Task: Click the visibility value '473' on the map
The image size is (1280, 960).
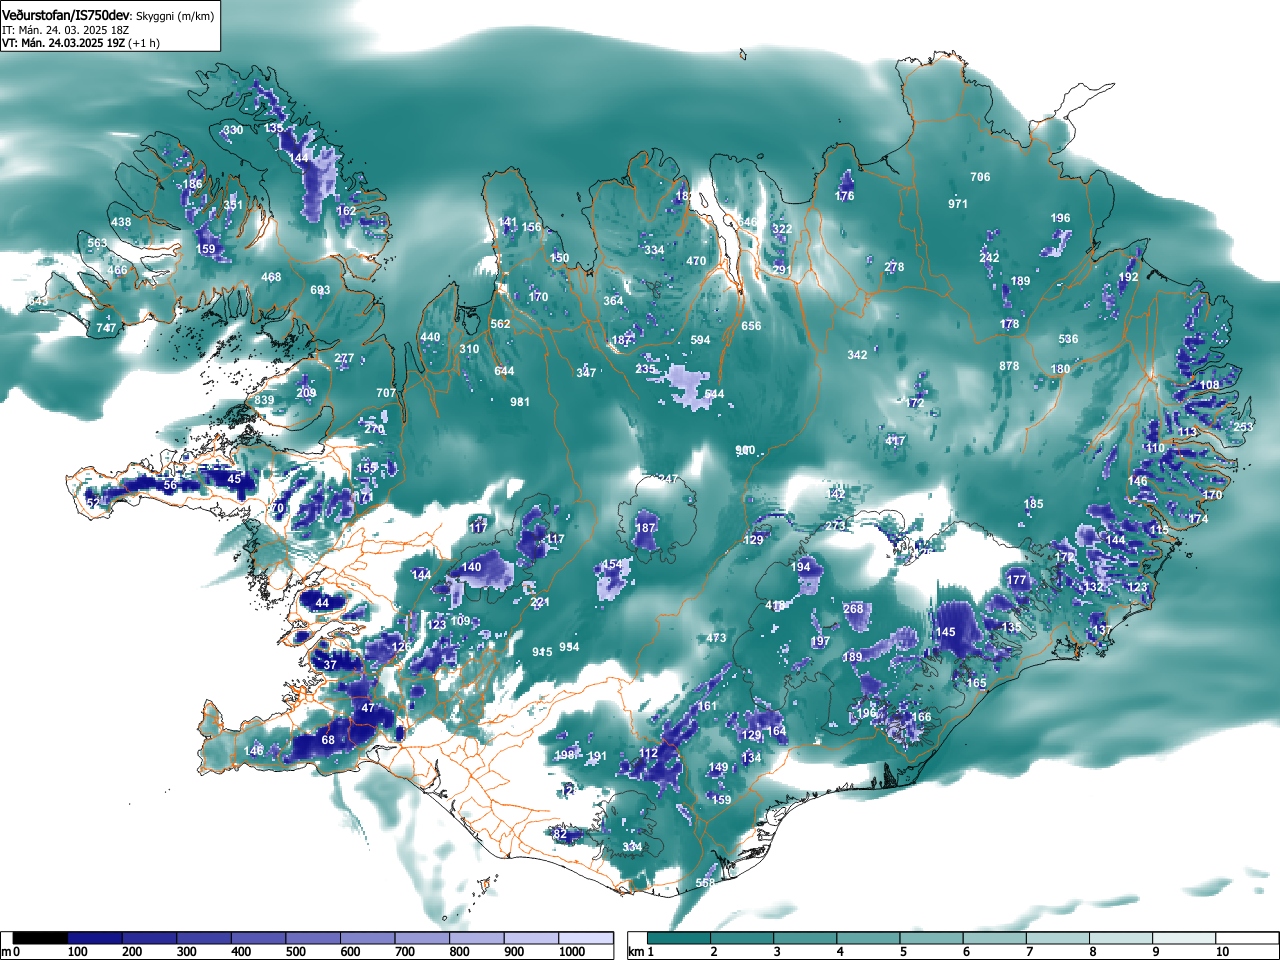Action: click(716, 639)
